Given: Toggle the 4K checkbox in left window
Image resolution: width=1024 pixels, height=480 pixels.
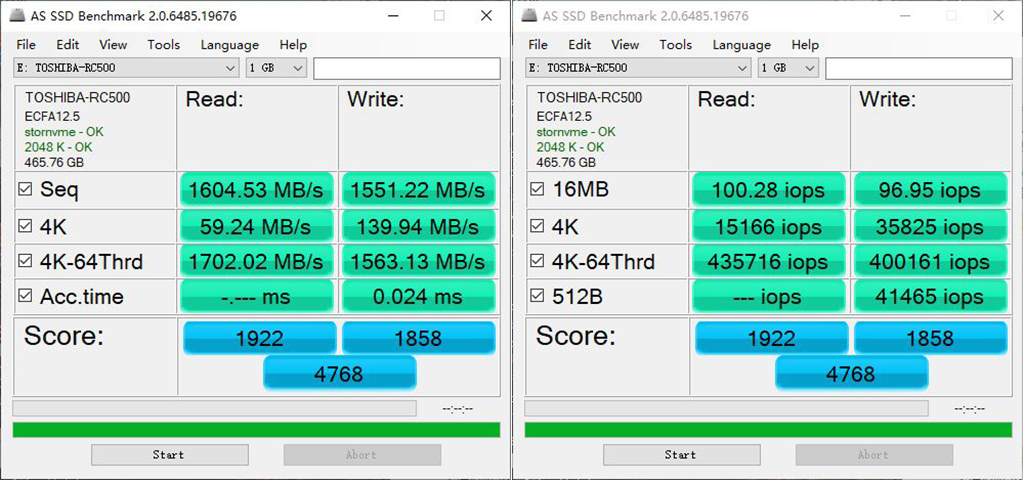Looking at the screenshot, I should click(x=25, y=227).
